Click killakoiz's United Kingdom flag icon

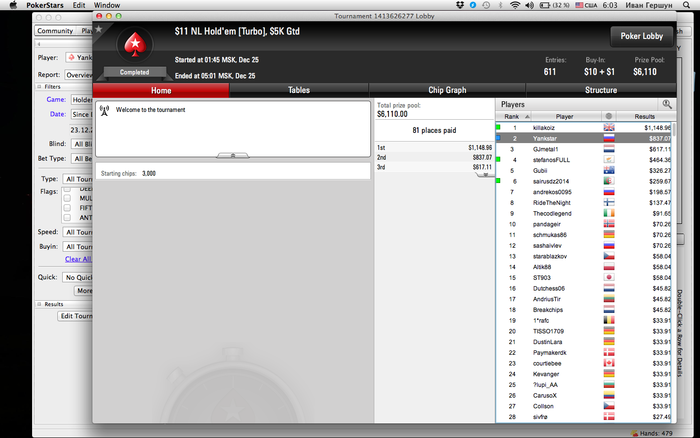coord(609,128)
